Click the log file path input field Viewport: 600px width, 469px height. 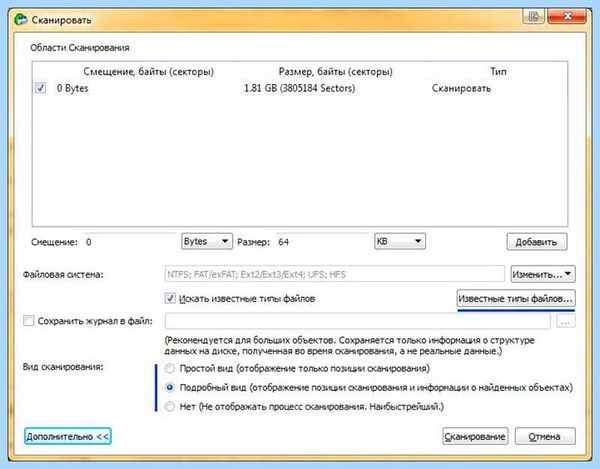point(357,321)
